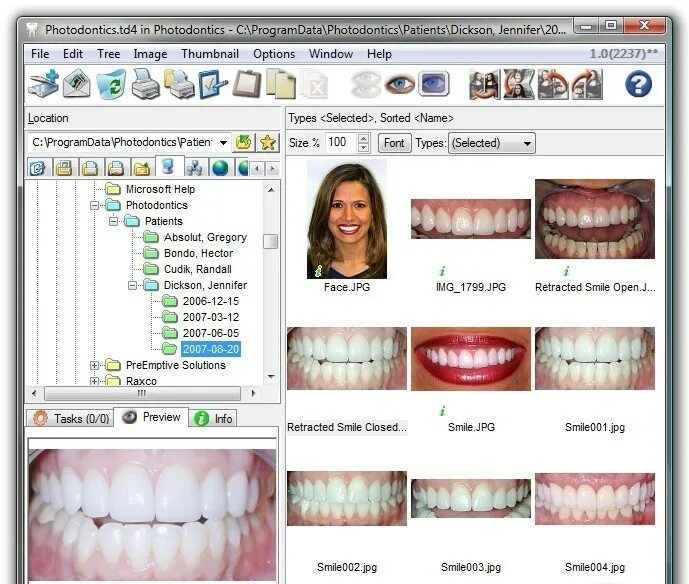Select the 2007-06-05 date folder
The width and height of the screenshot is (689, 584).
click(211, 333)
